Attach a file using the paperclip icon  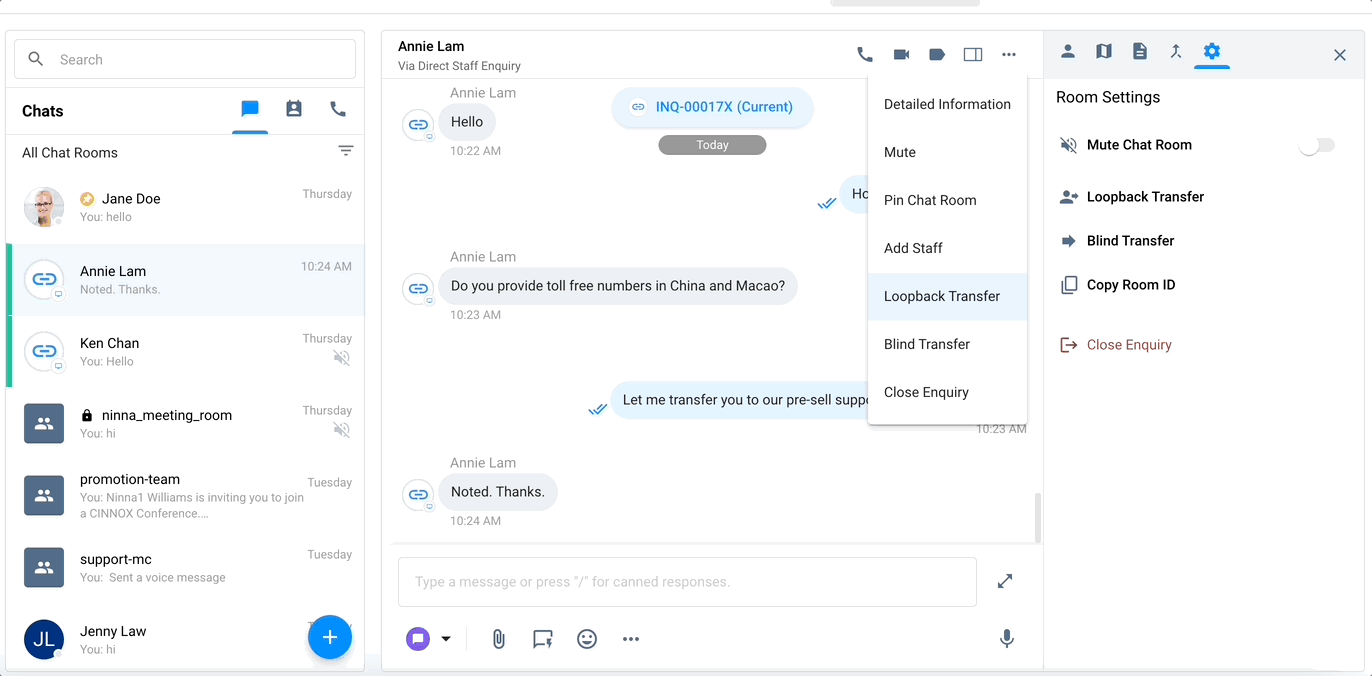pos(498,639)
